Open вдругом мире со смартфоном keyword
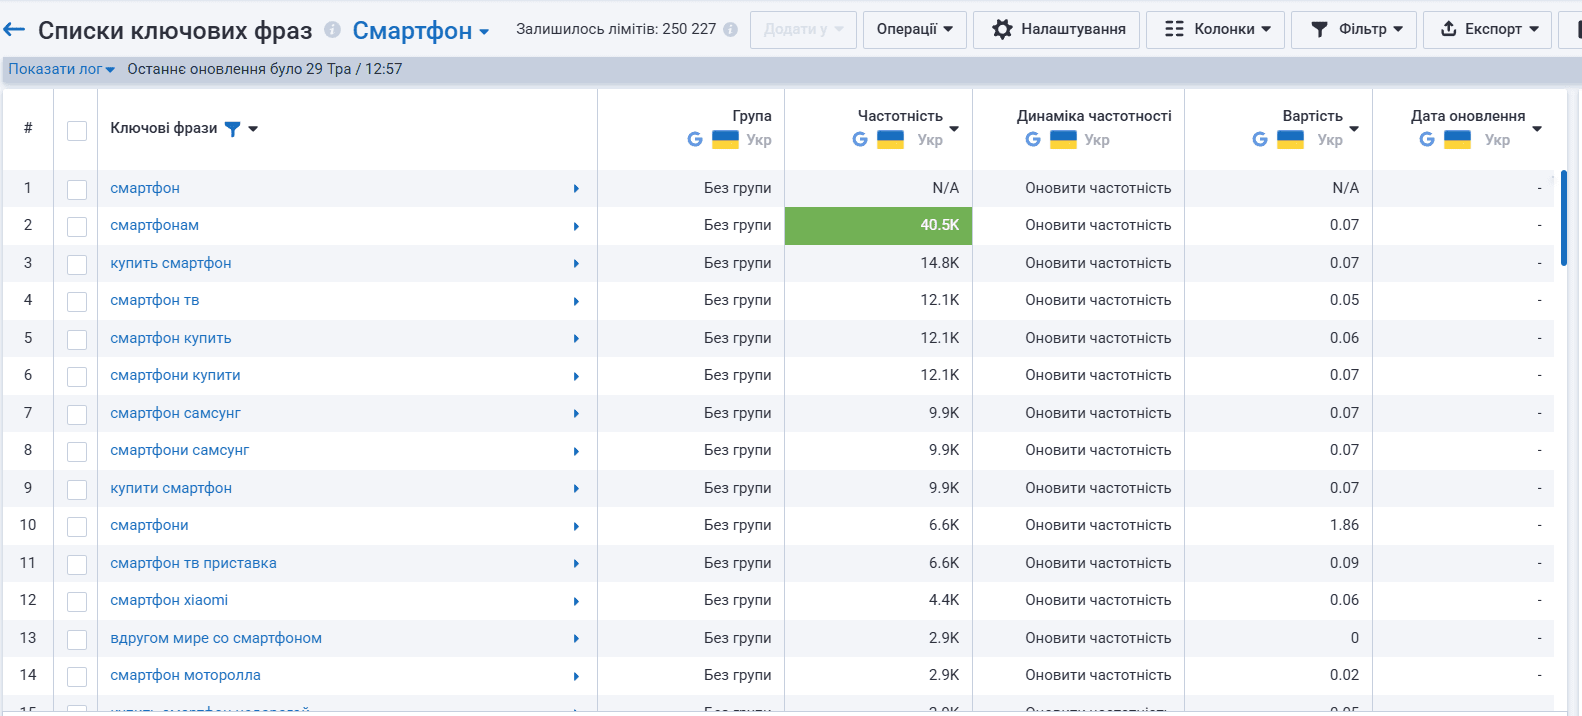1582x716 pixels. point(216,638)
